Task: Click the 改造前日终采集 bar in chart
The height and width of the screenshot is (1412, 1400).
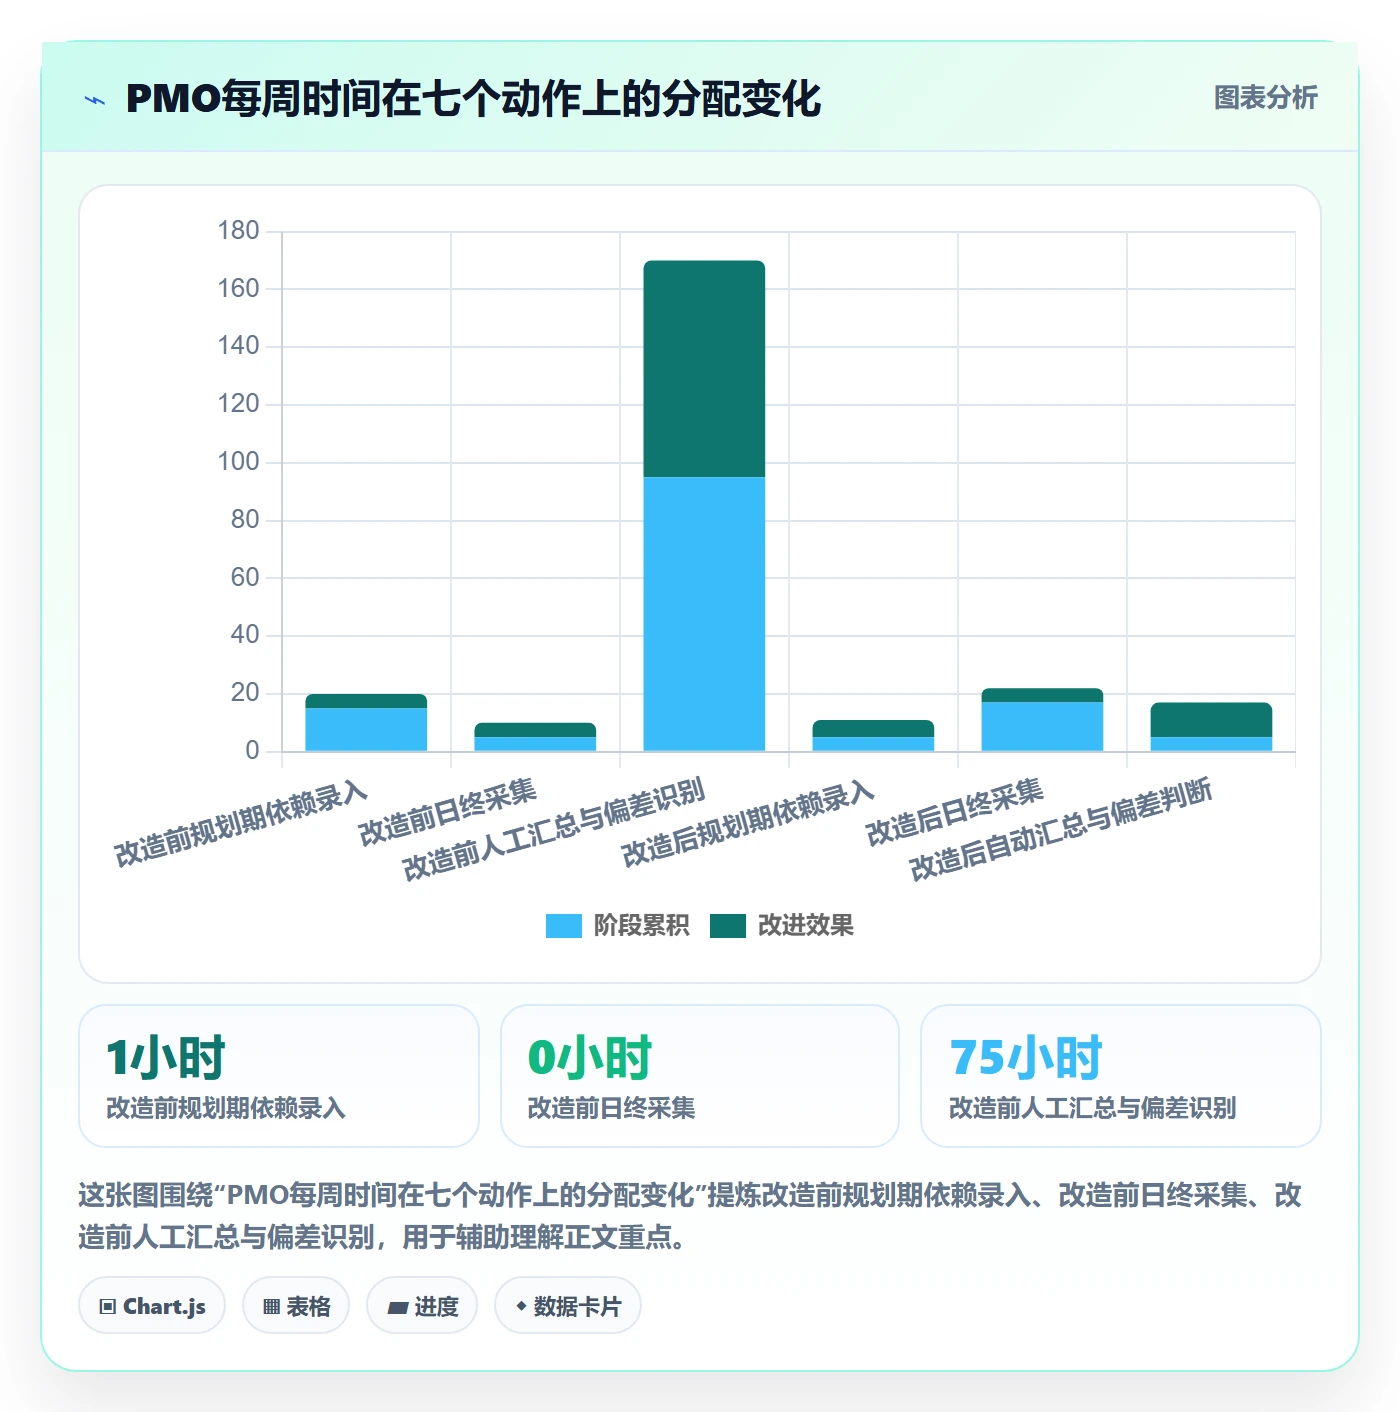Action: 535,737
